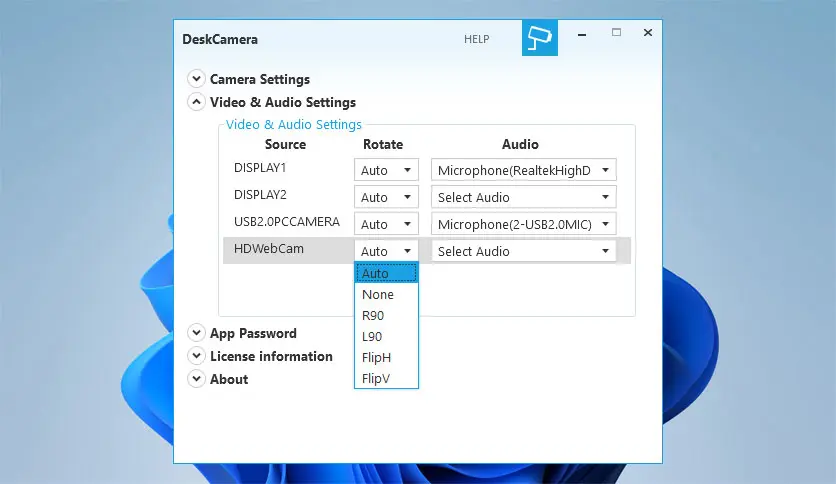
Task: Open the Rotate dropdown for DISPLAY2
Action: tap(386, 197)
